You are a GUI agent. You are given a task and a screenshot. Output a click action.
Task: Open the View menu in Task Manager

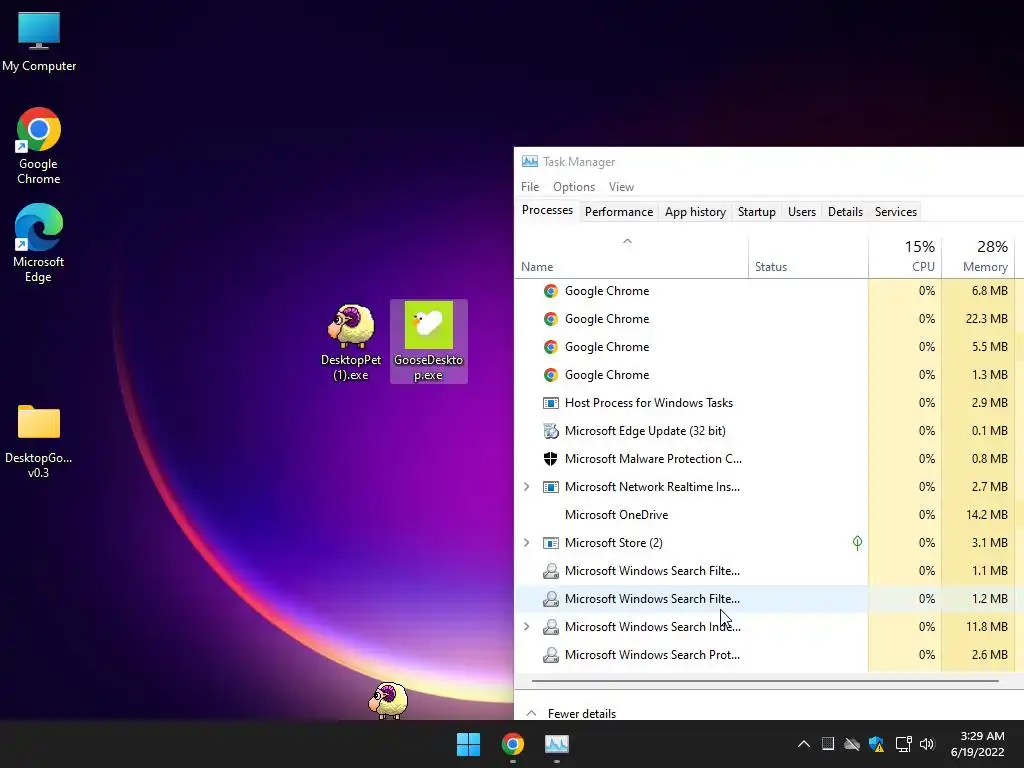pos(621,187)
